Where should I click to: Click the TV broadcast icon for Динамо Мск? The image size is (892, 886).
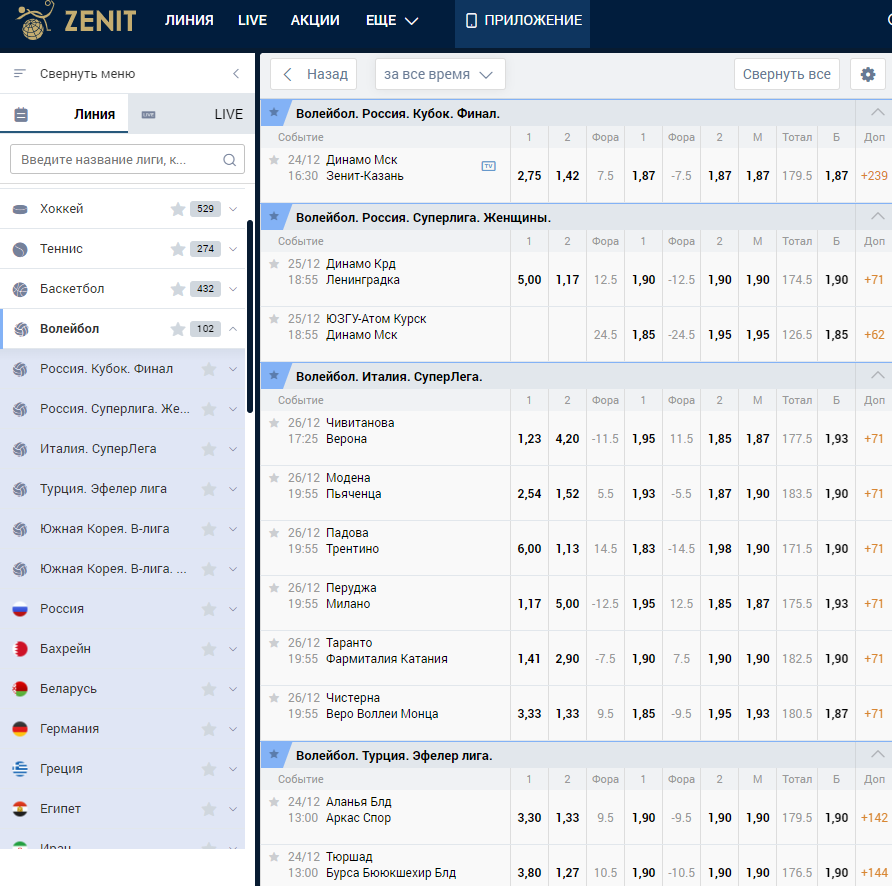[x=488, y=166]
